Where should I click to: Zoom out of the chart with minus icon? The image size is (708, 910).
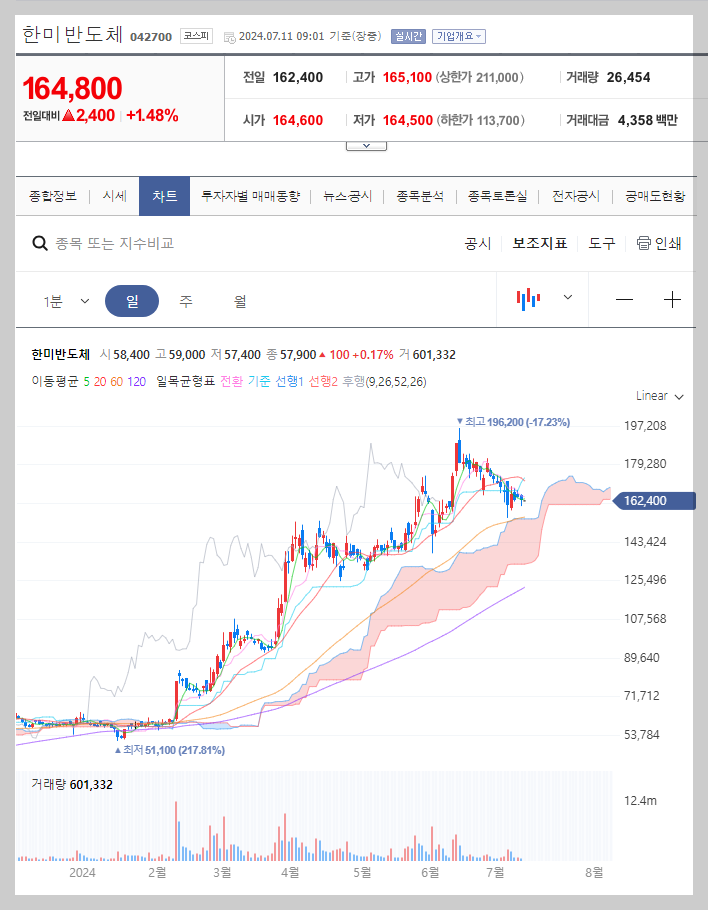(624, 298)
